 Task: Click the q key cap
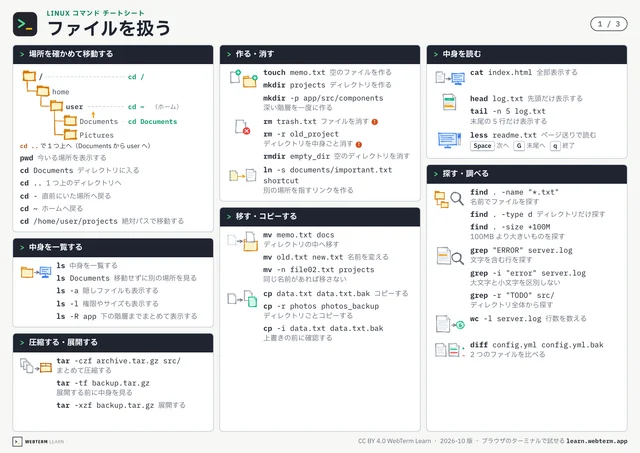(x=555, y=146)
